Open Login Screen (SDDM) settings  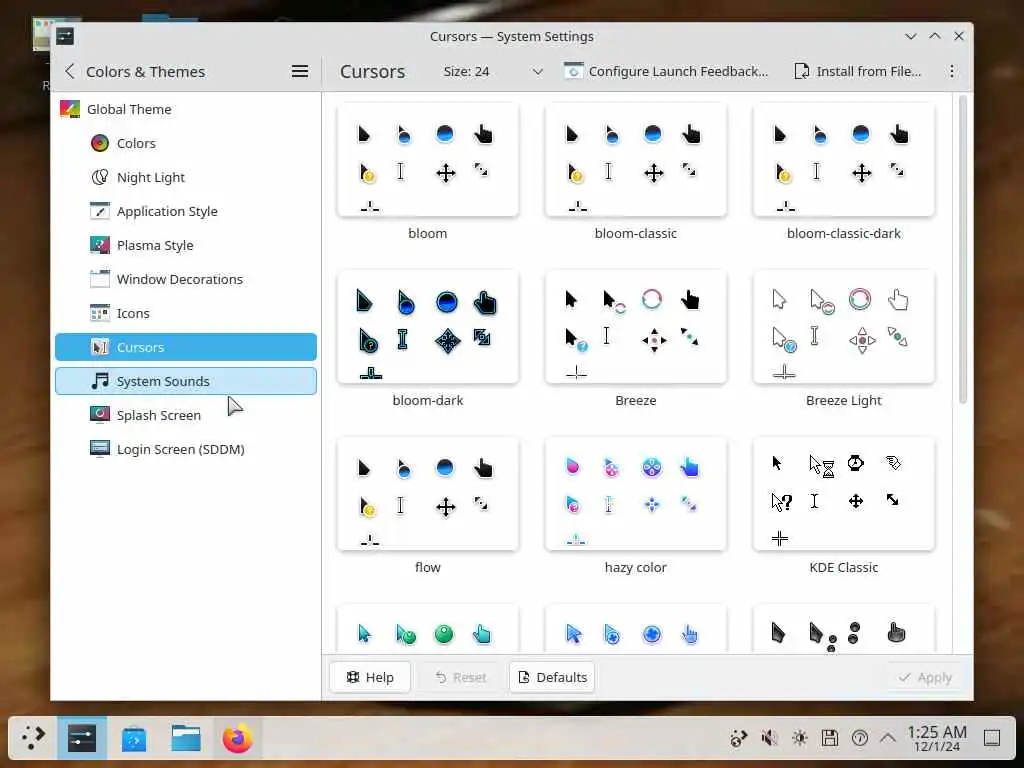(185, 449)
